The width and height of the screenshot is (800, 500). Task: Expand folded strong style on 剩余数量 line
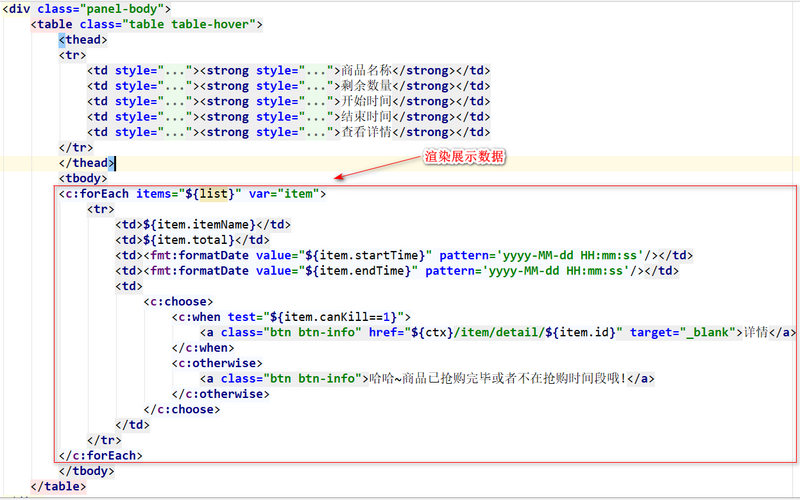tap(316, 86)
